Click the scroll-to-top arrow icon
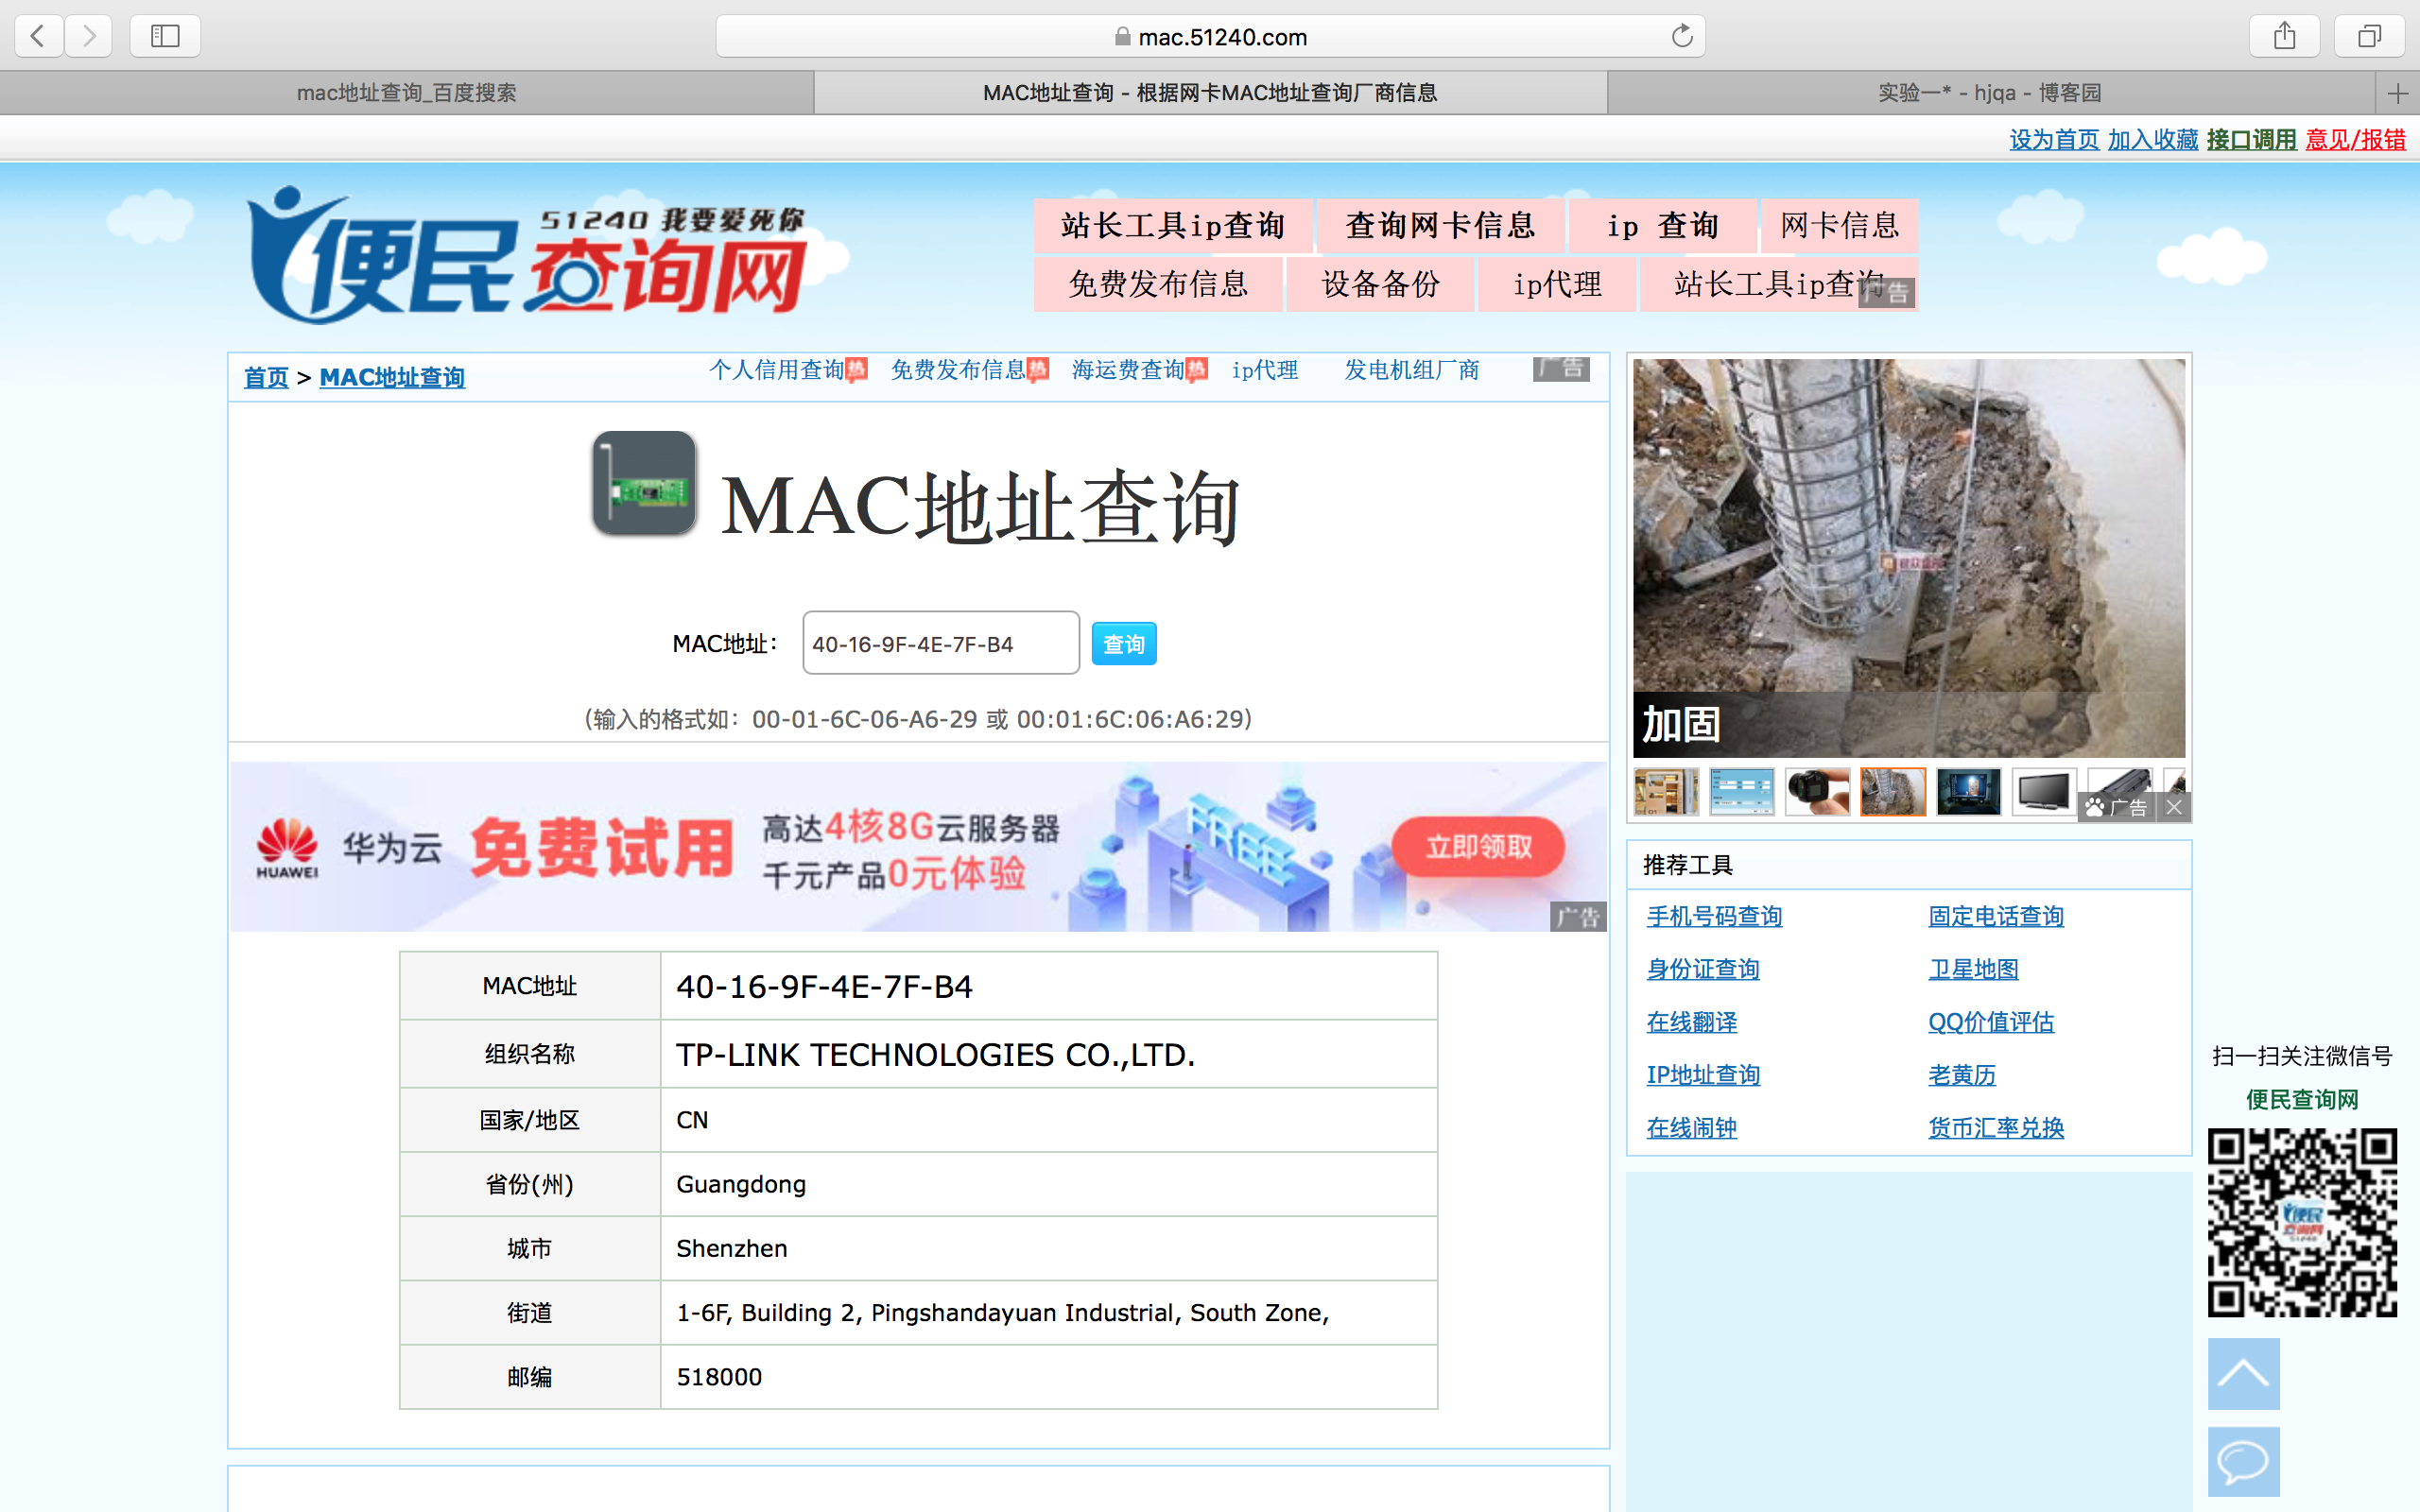 (2243, 1373)
